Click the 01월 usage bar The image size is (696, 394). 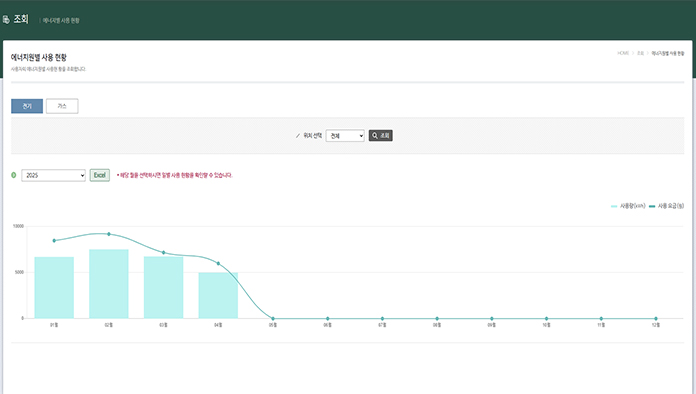coord(54,288)
